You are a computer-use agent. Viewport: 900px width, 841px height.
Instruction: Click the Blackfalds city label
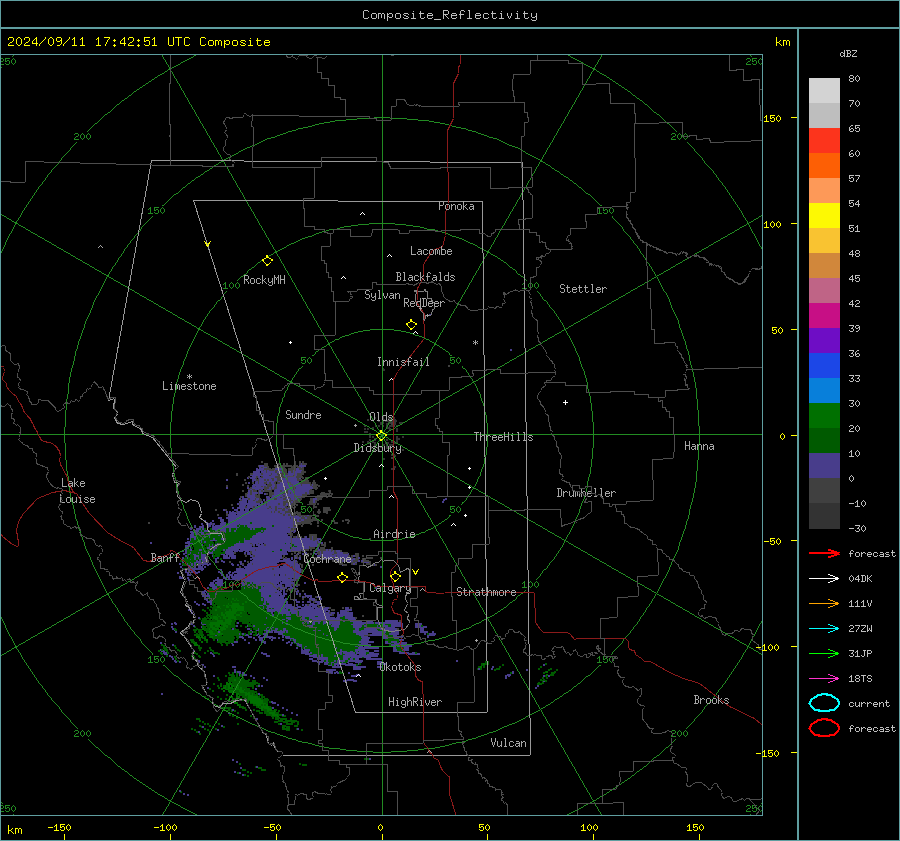tap(425, 277)
